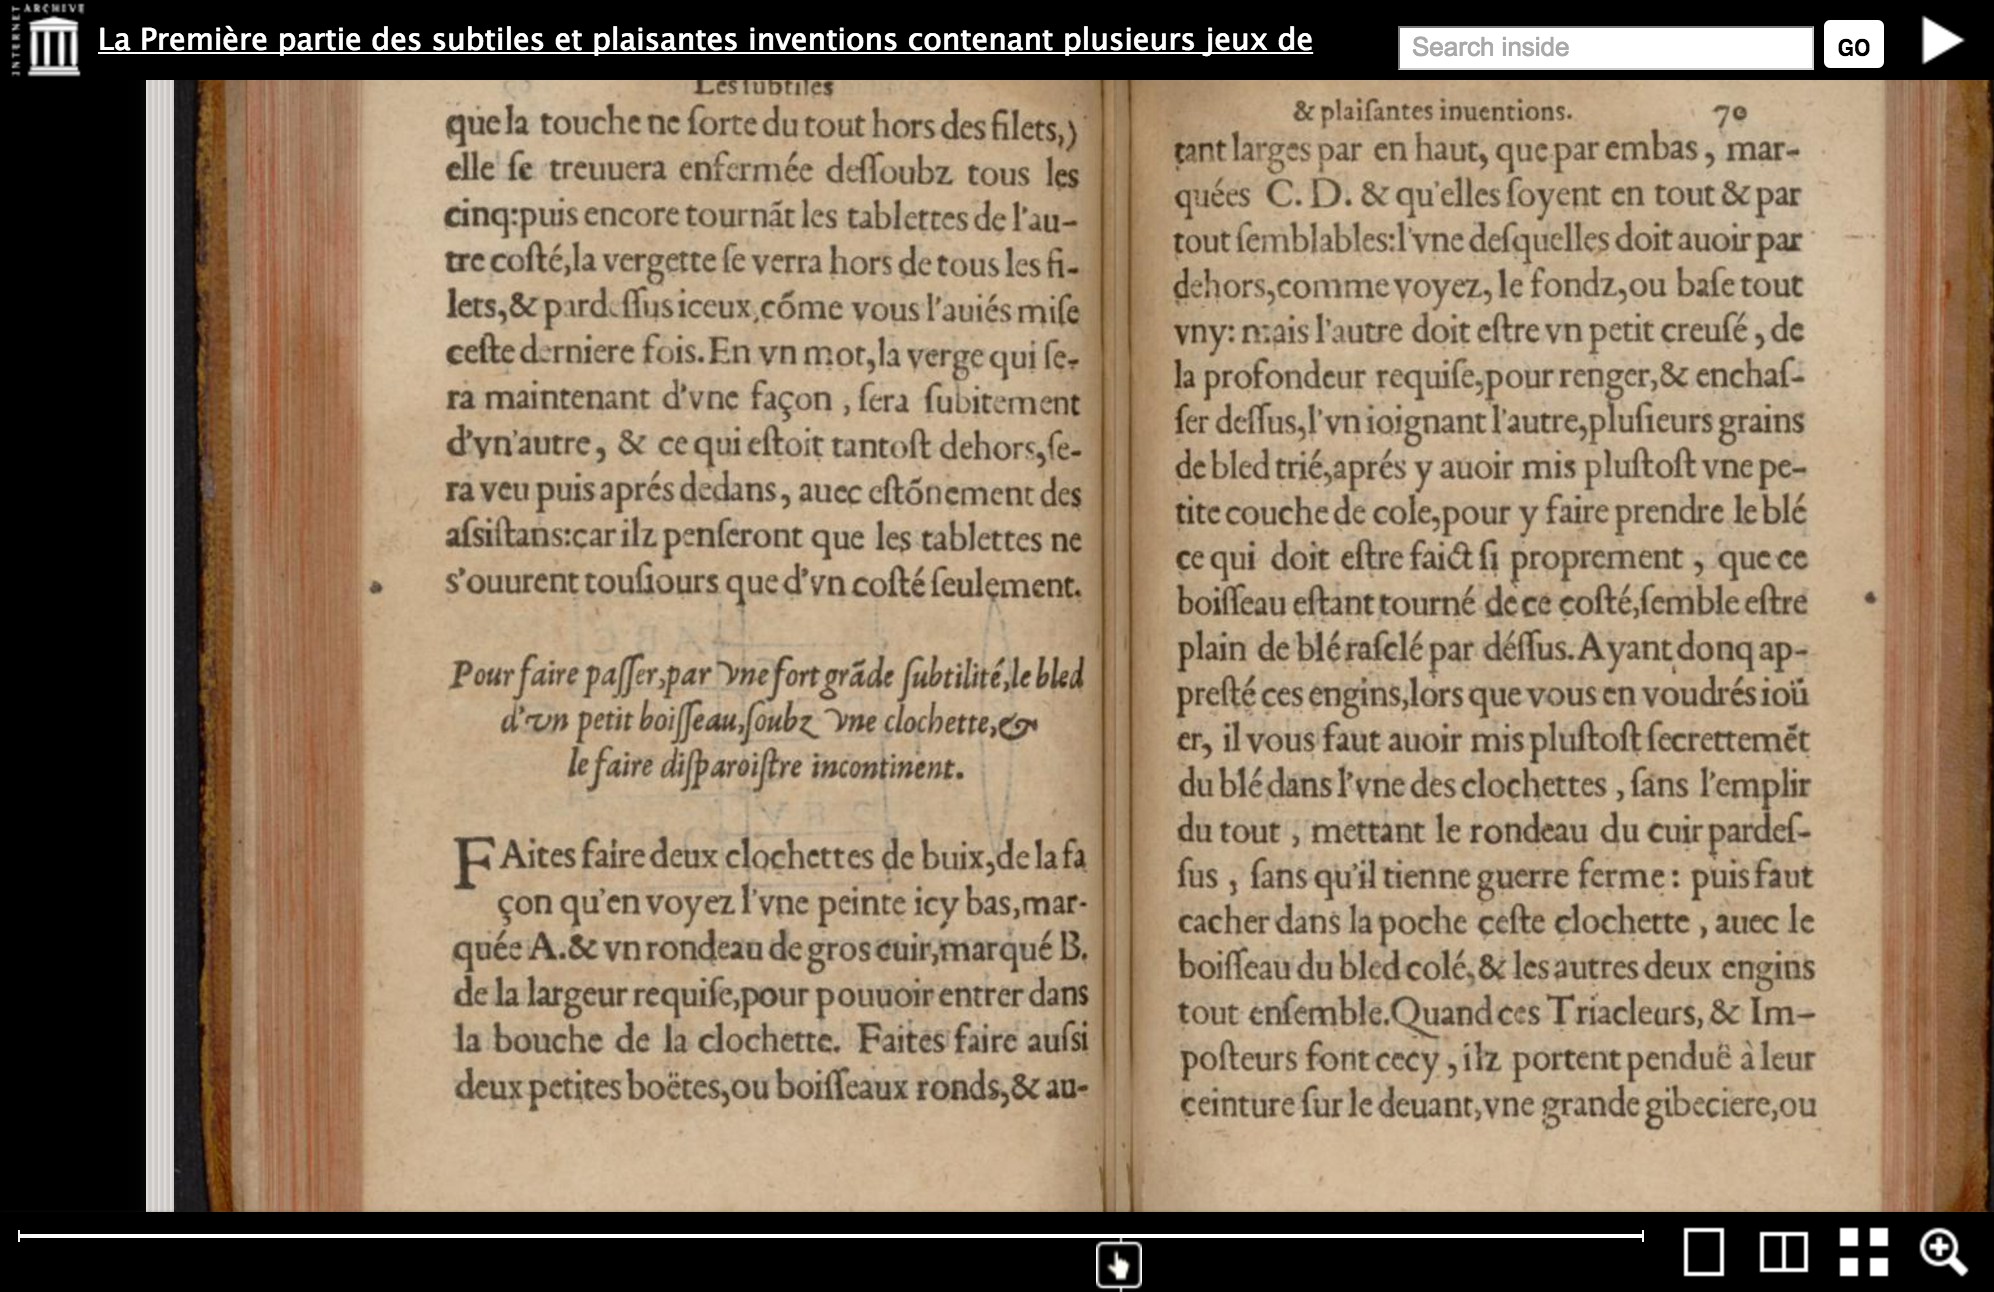
Task: Click drop-cap line 'FAites faire deux clochettes'
Action: point(770,858)
